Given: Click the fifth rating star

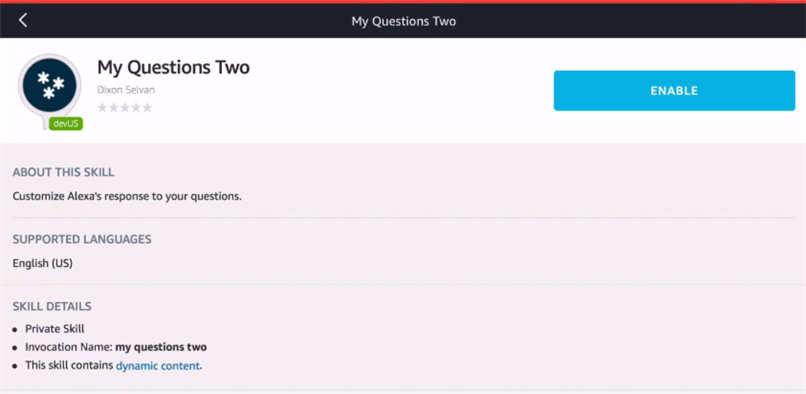Looking at the screenshot, I should 148,108.
